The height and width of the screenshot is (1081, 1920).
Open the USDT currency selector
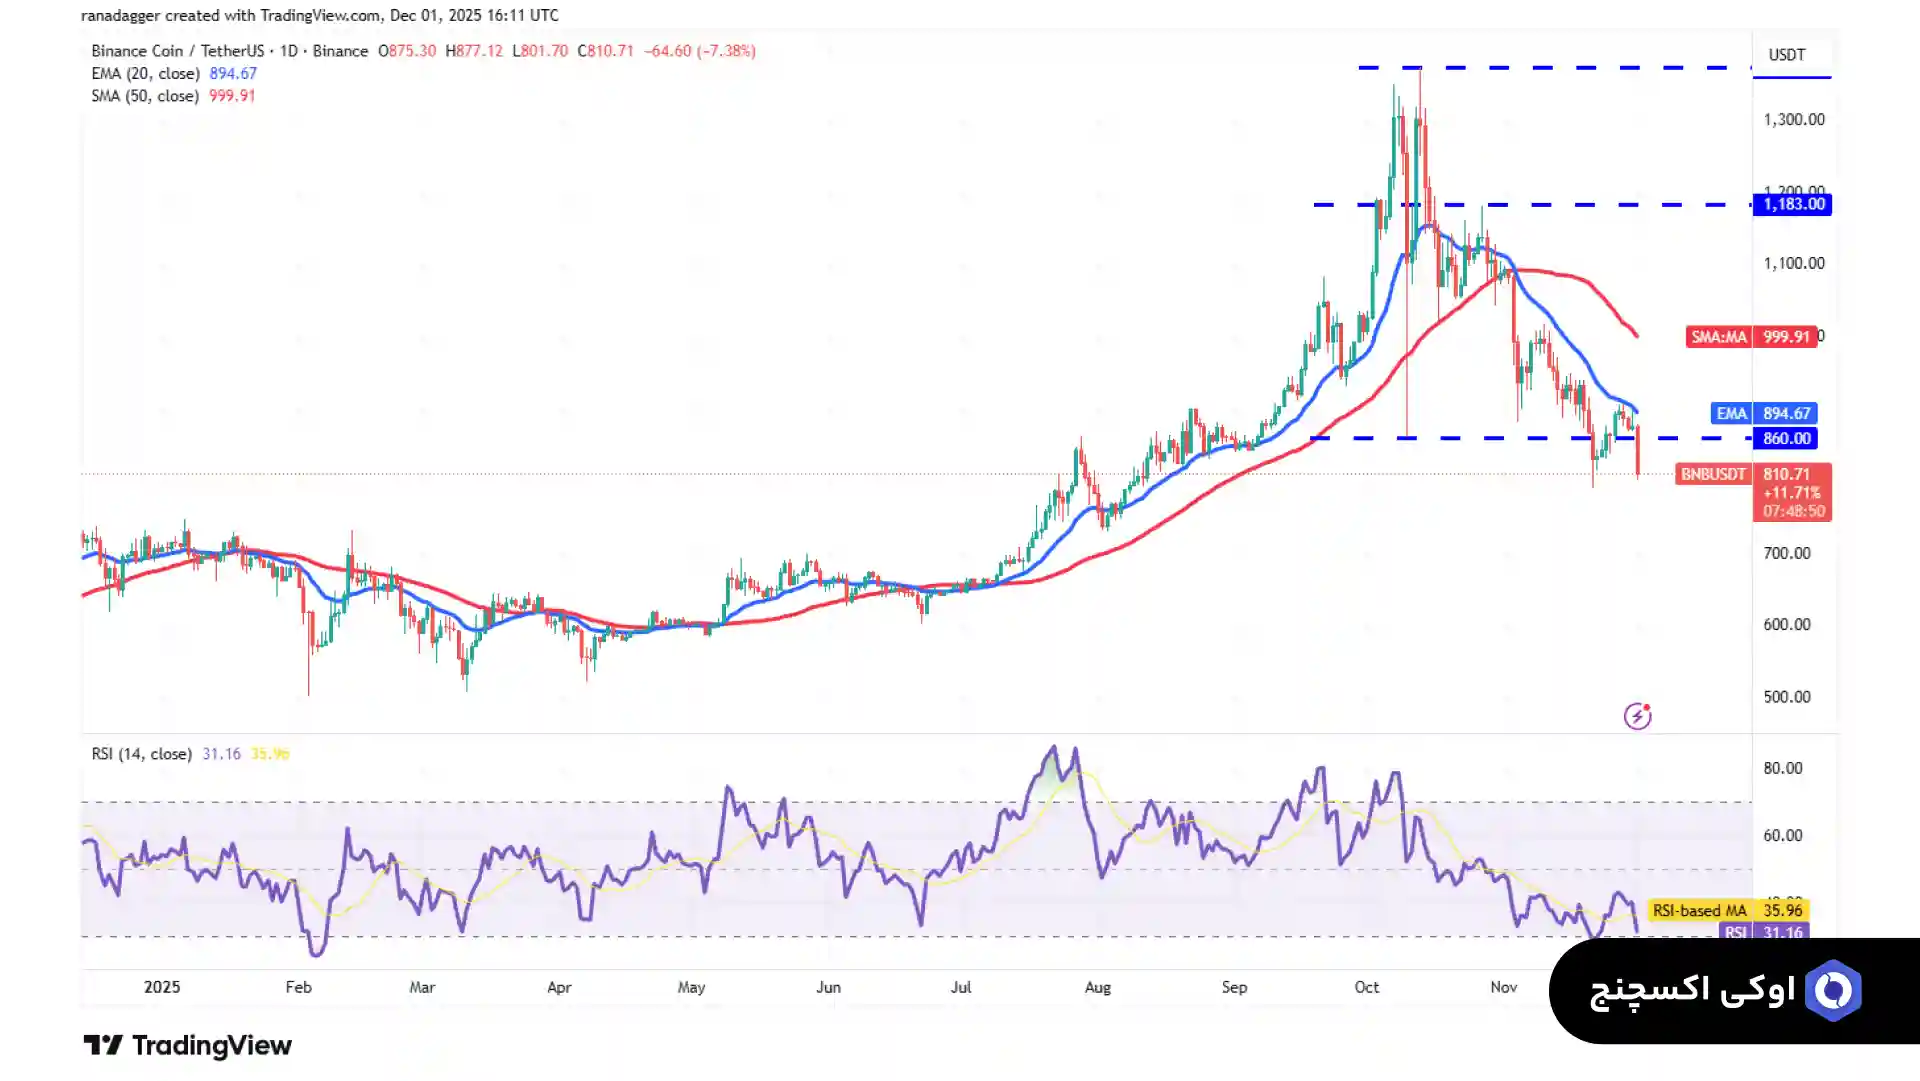1786,55
